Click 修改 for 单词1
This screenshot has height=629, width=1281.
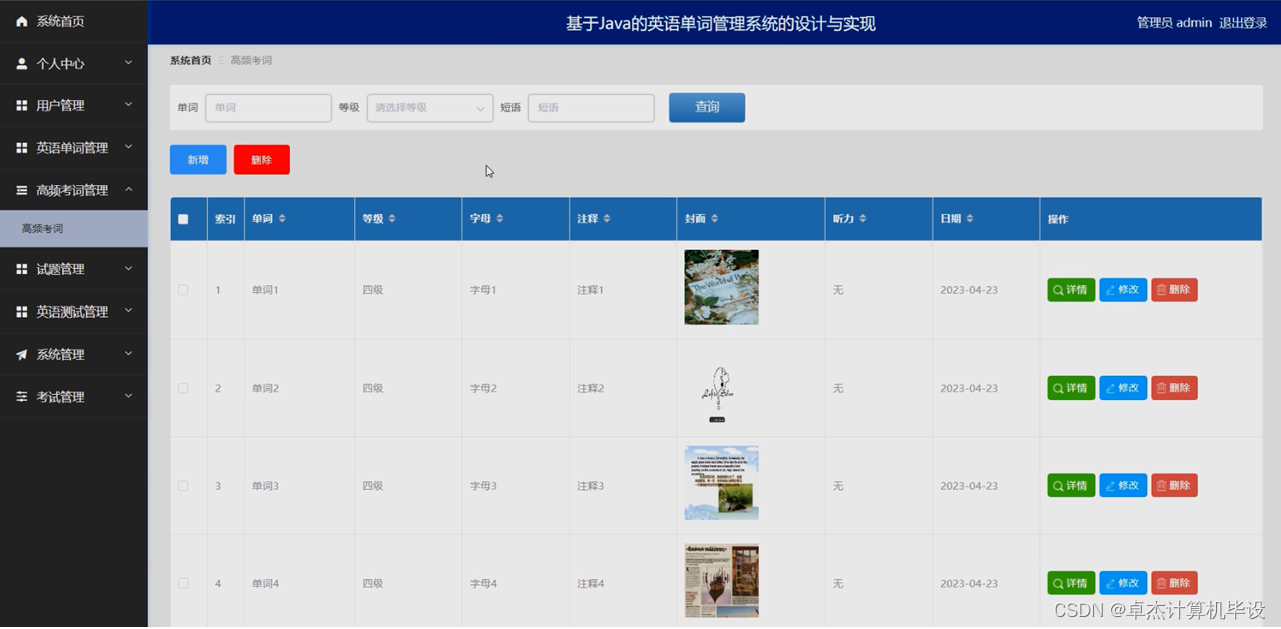pyautogui.click(x=1123, y=290)
